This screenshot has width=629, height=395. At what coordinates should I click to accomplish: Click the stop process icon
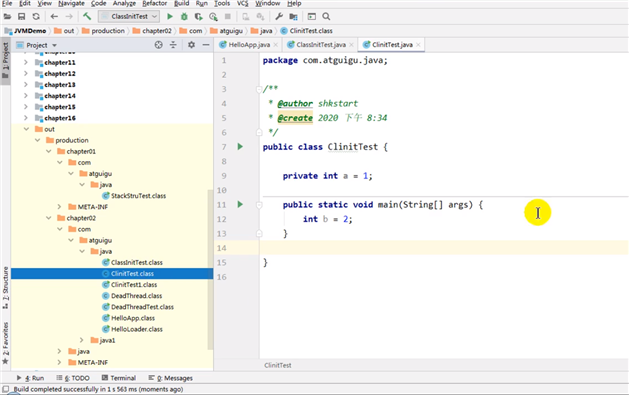227,16
